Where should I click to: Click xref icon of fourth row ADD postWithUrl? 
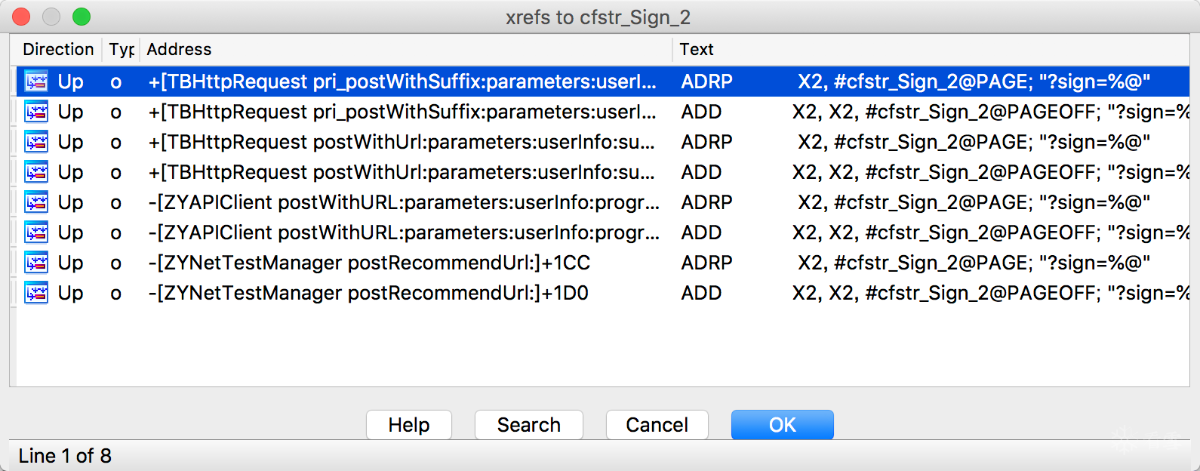tap(36, 172)
